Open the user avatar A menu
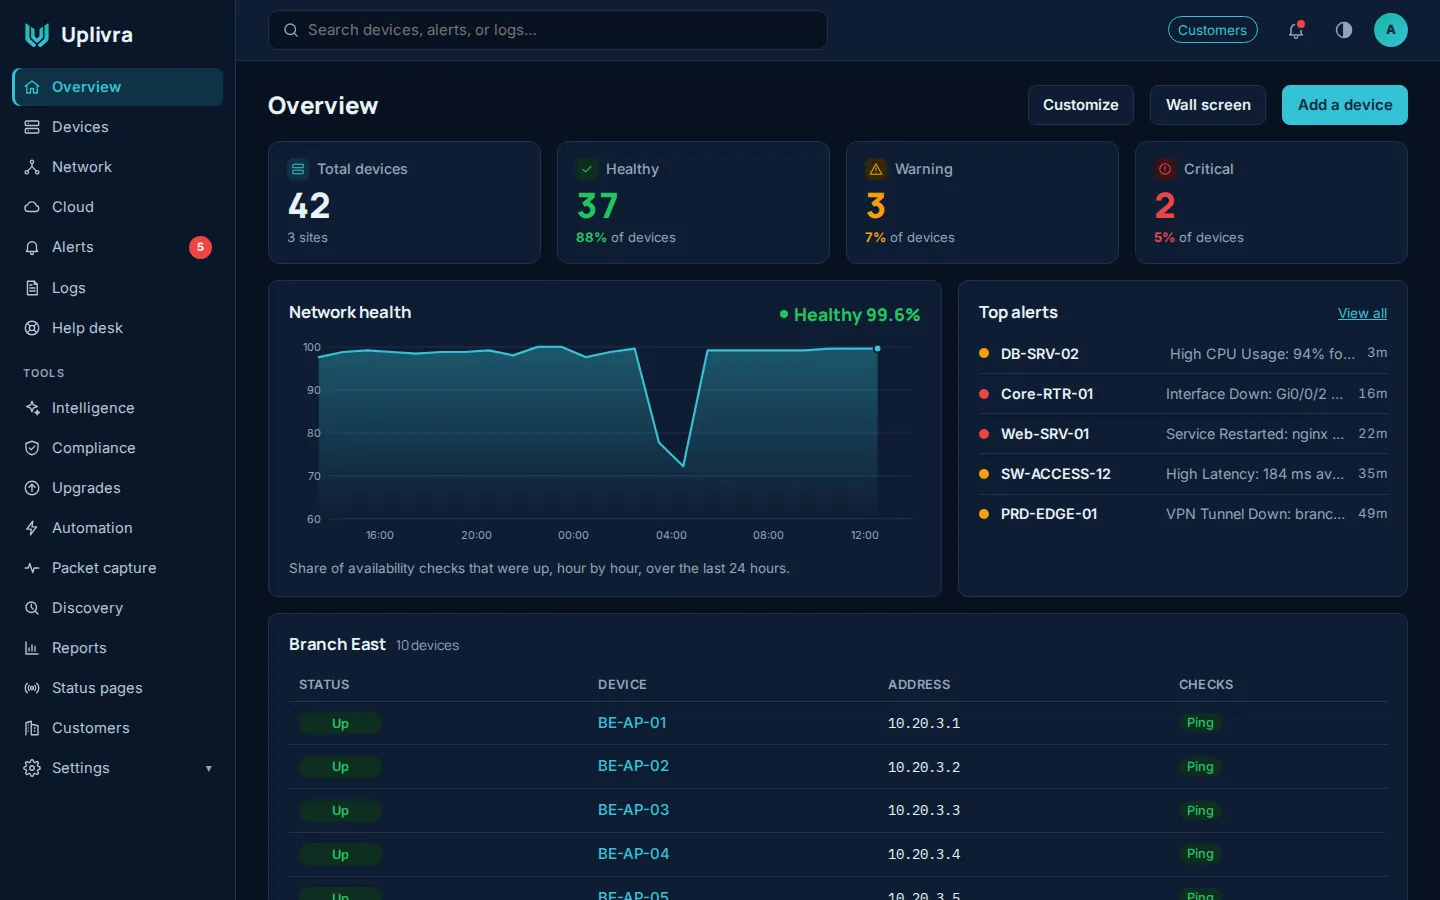The image size is (1440, 900). (x=1391, y=30)
